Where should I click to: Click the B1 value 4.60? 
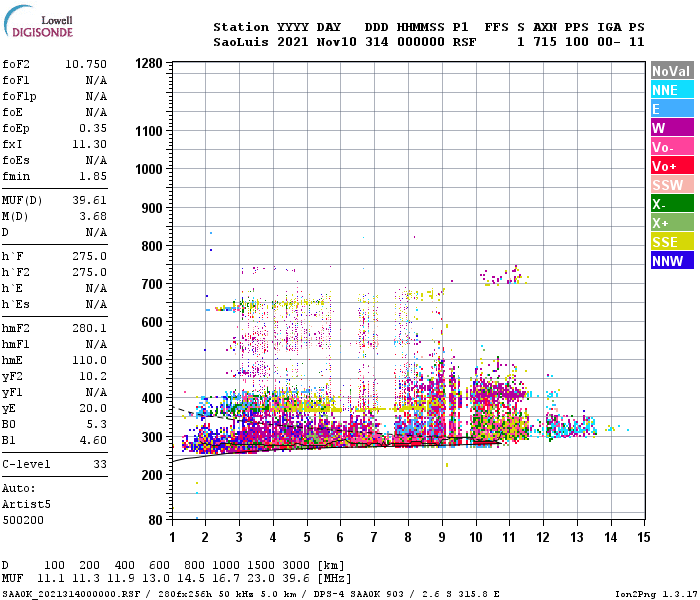point(93,440)
